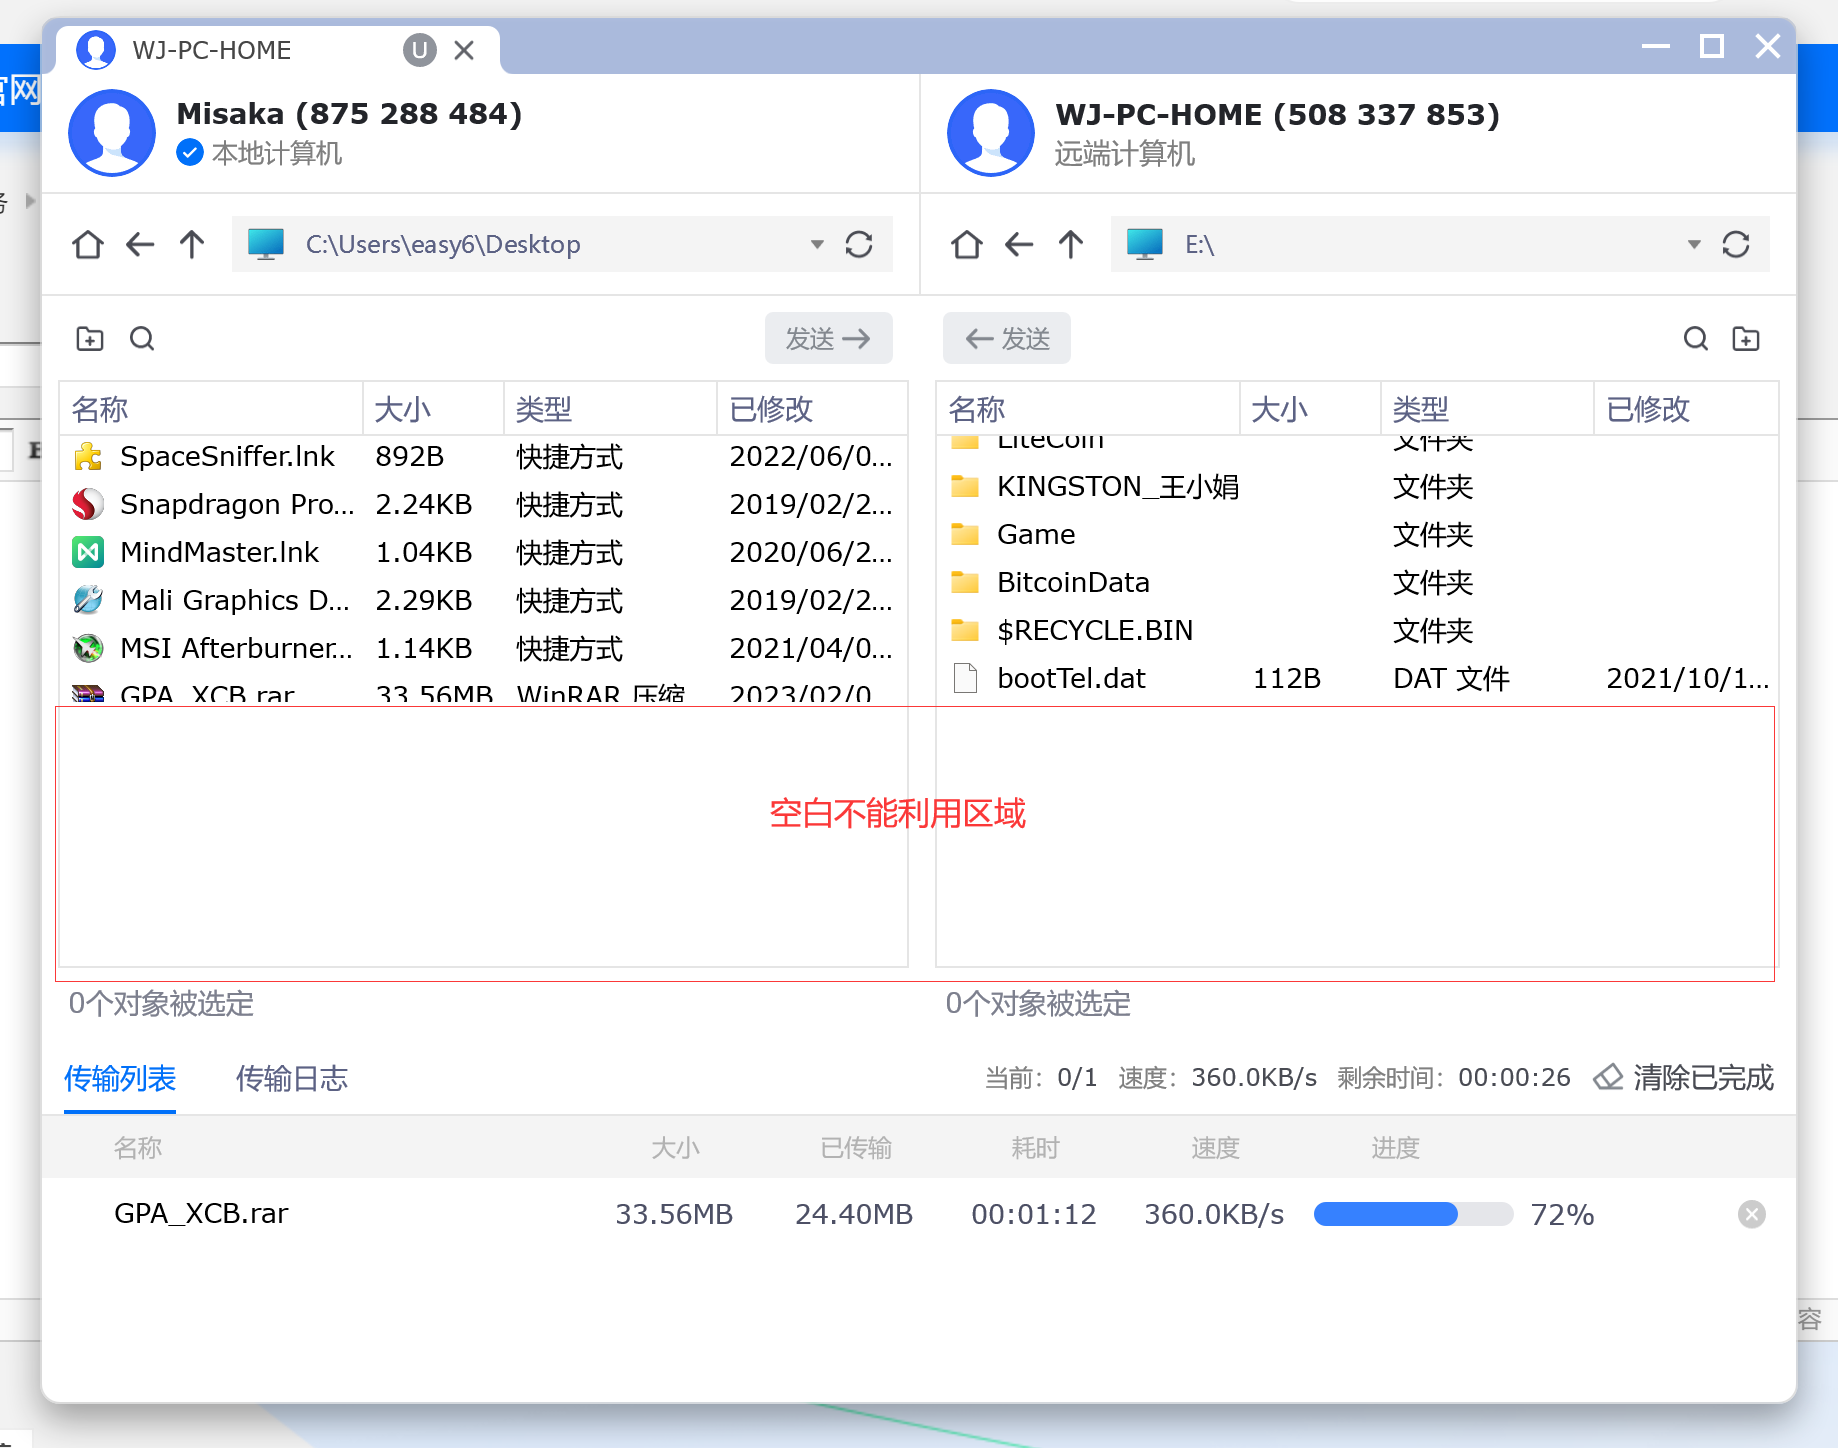Image resolution: width=1838 pixels, height=1448 pixels.
Task: Click 清除已完成 link
Action: 1704,1077
